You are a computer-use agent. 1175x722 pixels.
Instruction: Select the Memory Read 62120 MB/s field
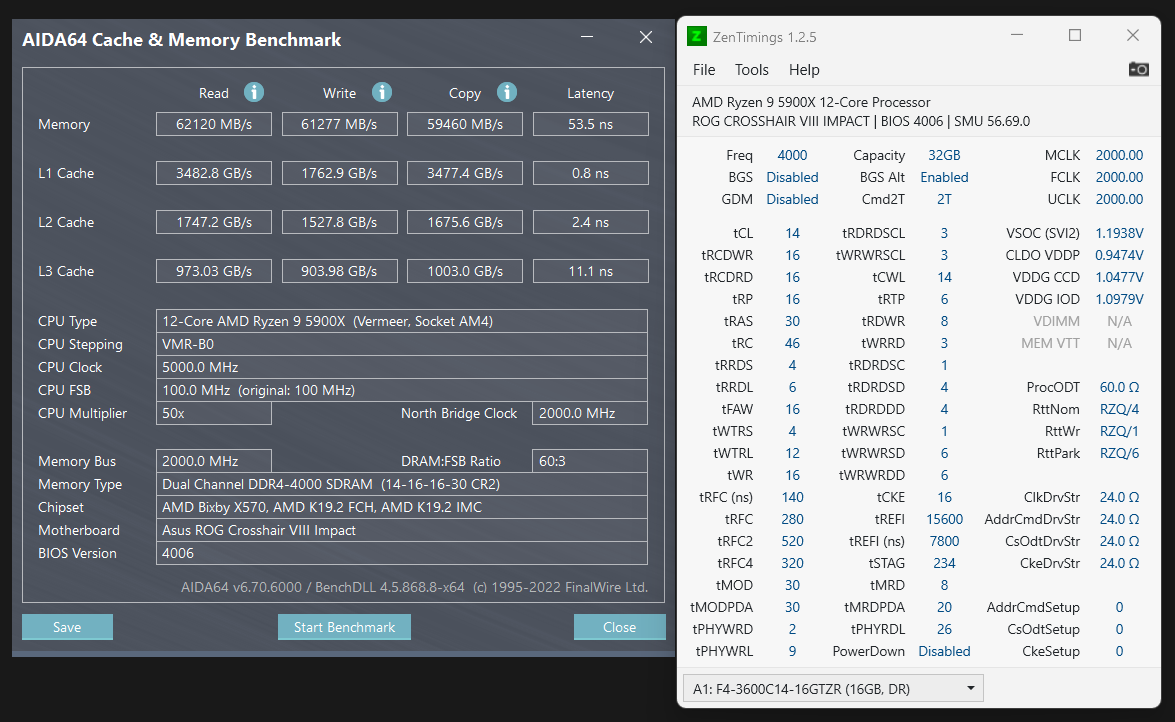[x=214, y=124]
